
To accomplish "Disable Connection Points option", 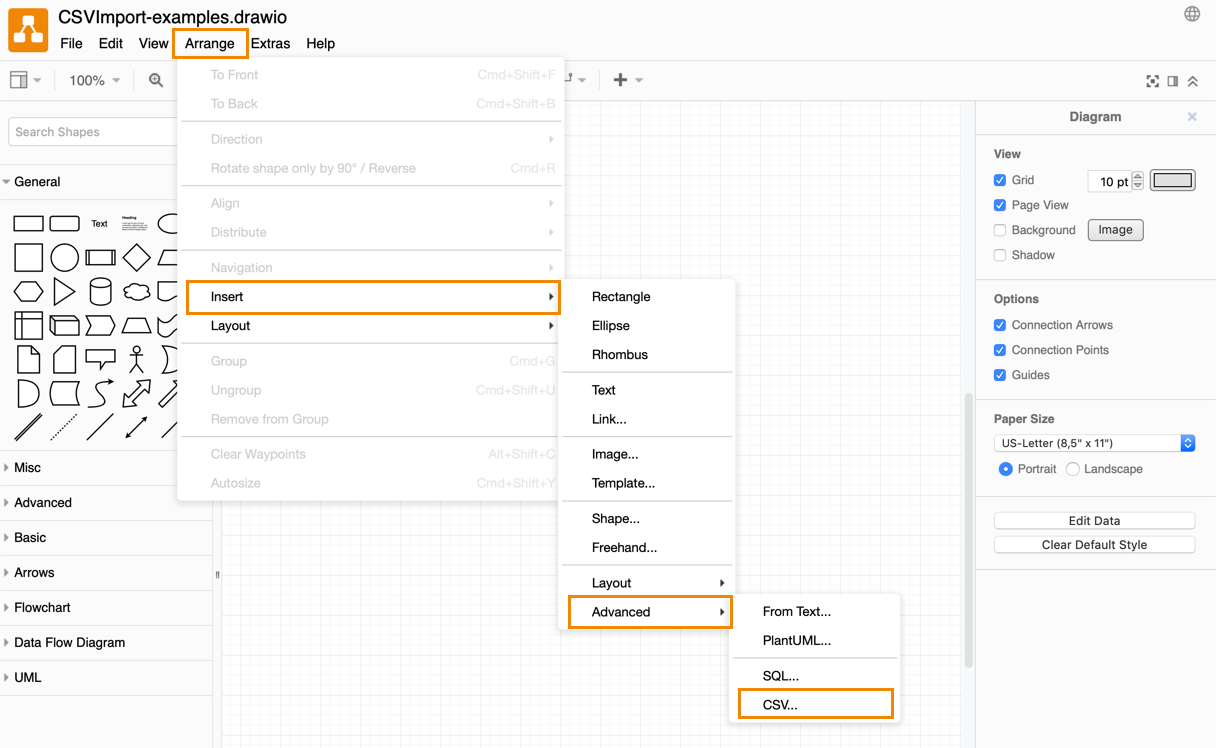I will click(x=1000, y=350).
